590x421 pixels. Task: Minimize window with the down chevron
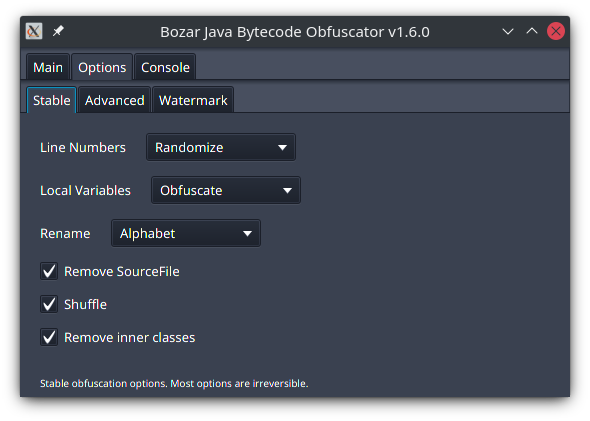coord(508,32)
